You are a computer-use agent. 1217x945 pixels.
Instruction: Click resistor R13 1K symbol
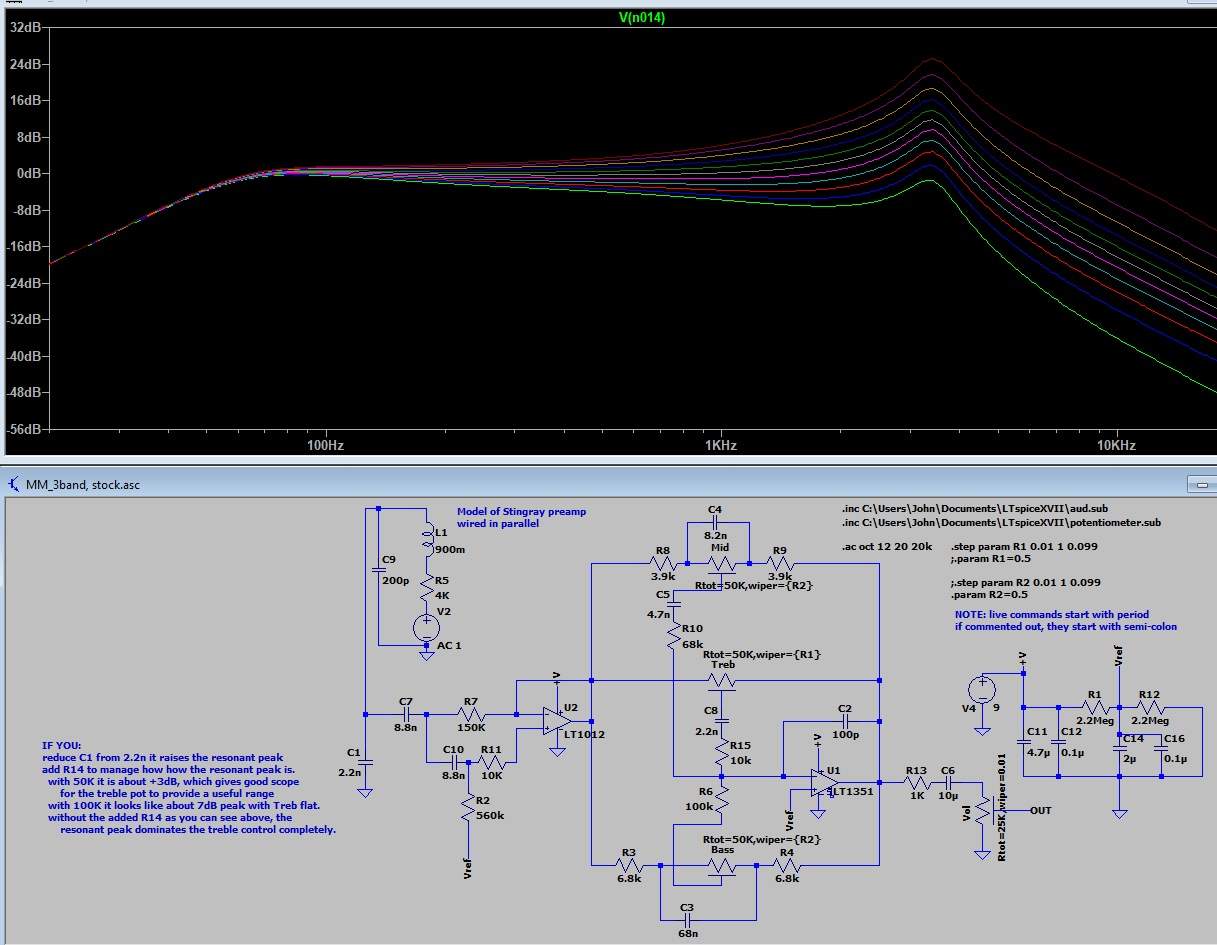[915, 782]
